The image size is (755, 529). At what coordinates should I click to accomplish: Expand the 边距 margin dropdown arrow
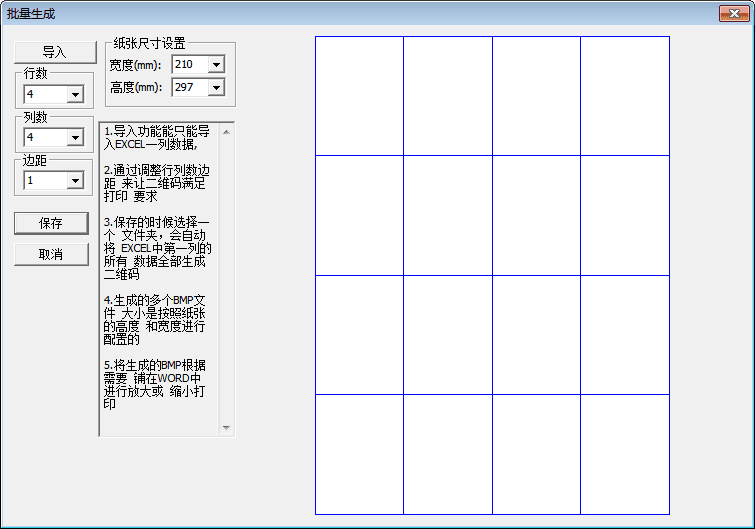[x=75, y=181]
